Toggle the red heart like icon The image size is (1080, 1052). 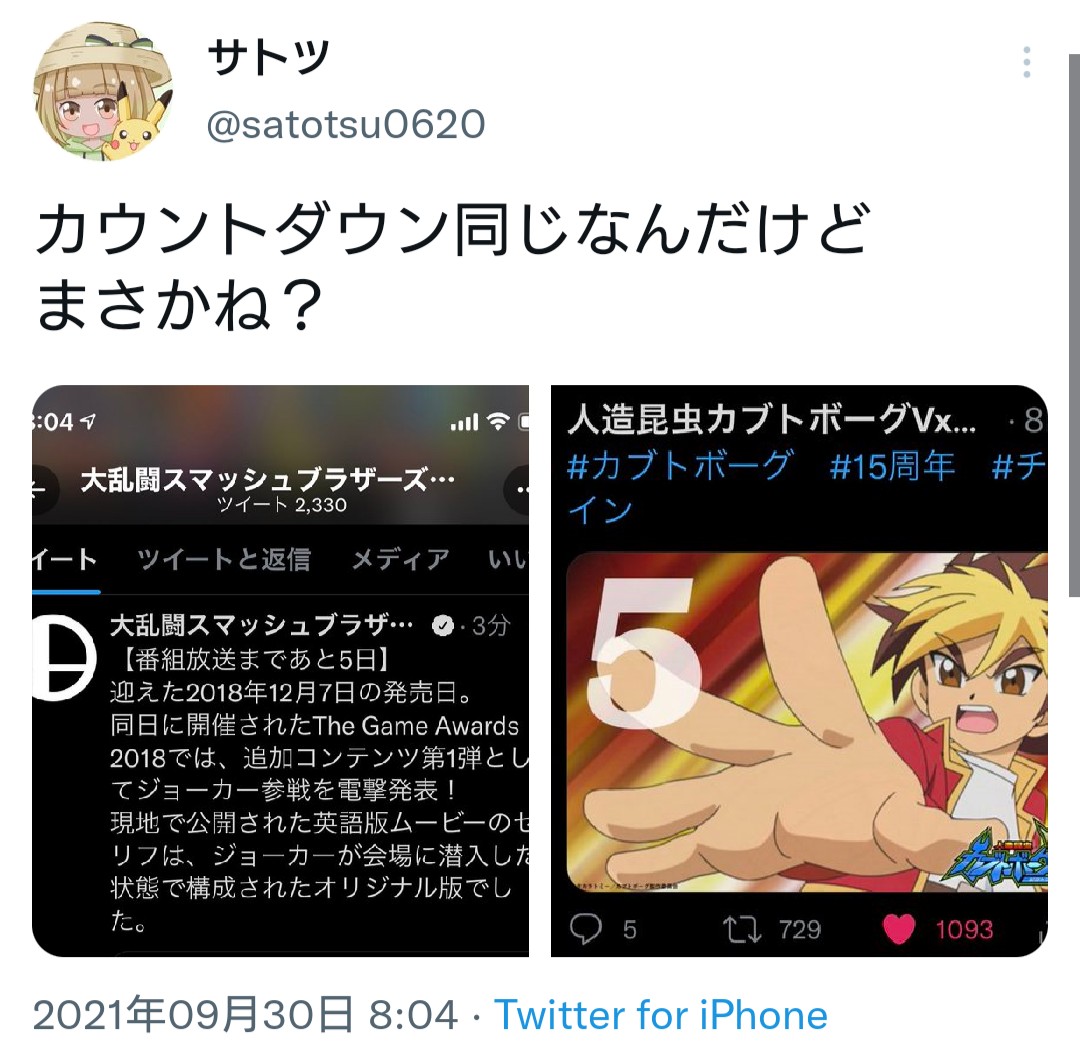(x=899, y=929)
